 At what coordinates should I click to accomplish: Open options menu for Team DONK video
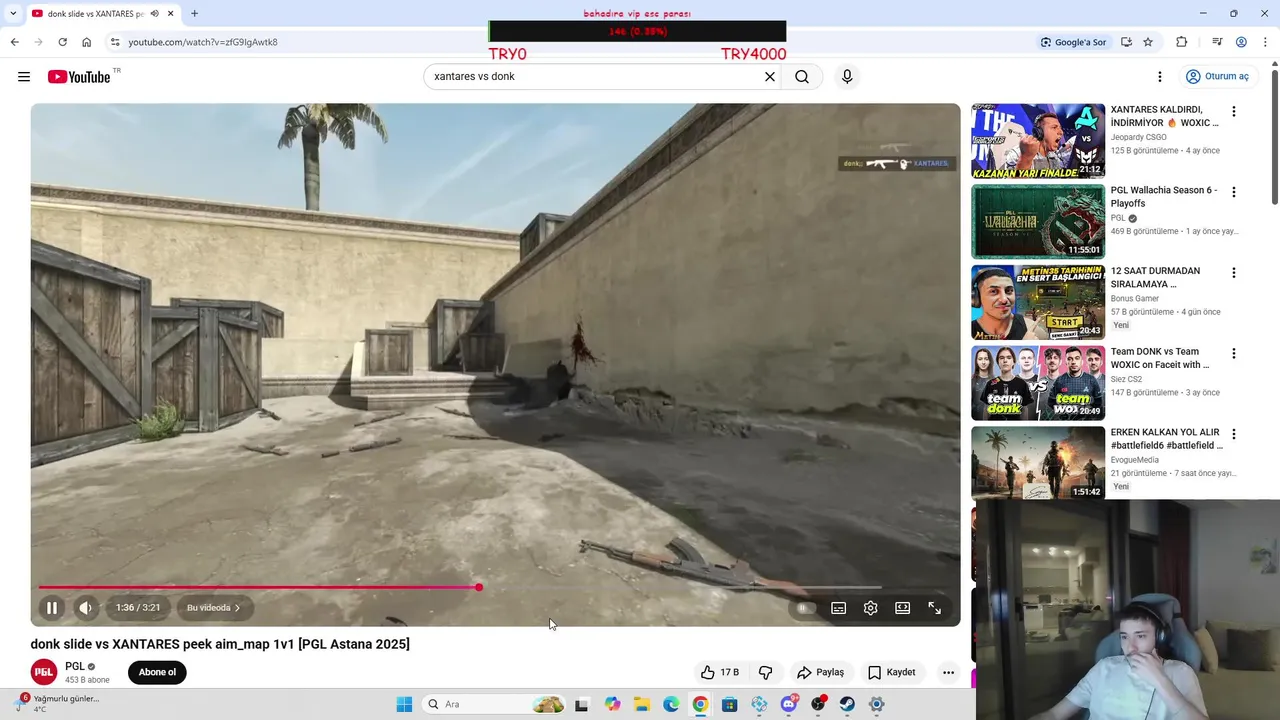tap(1234, 354)
